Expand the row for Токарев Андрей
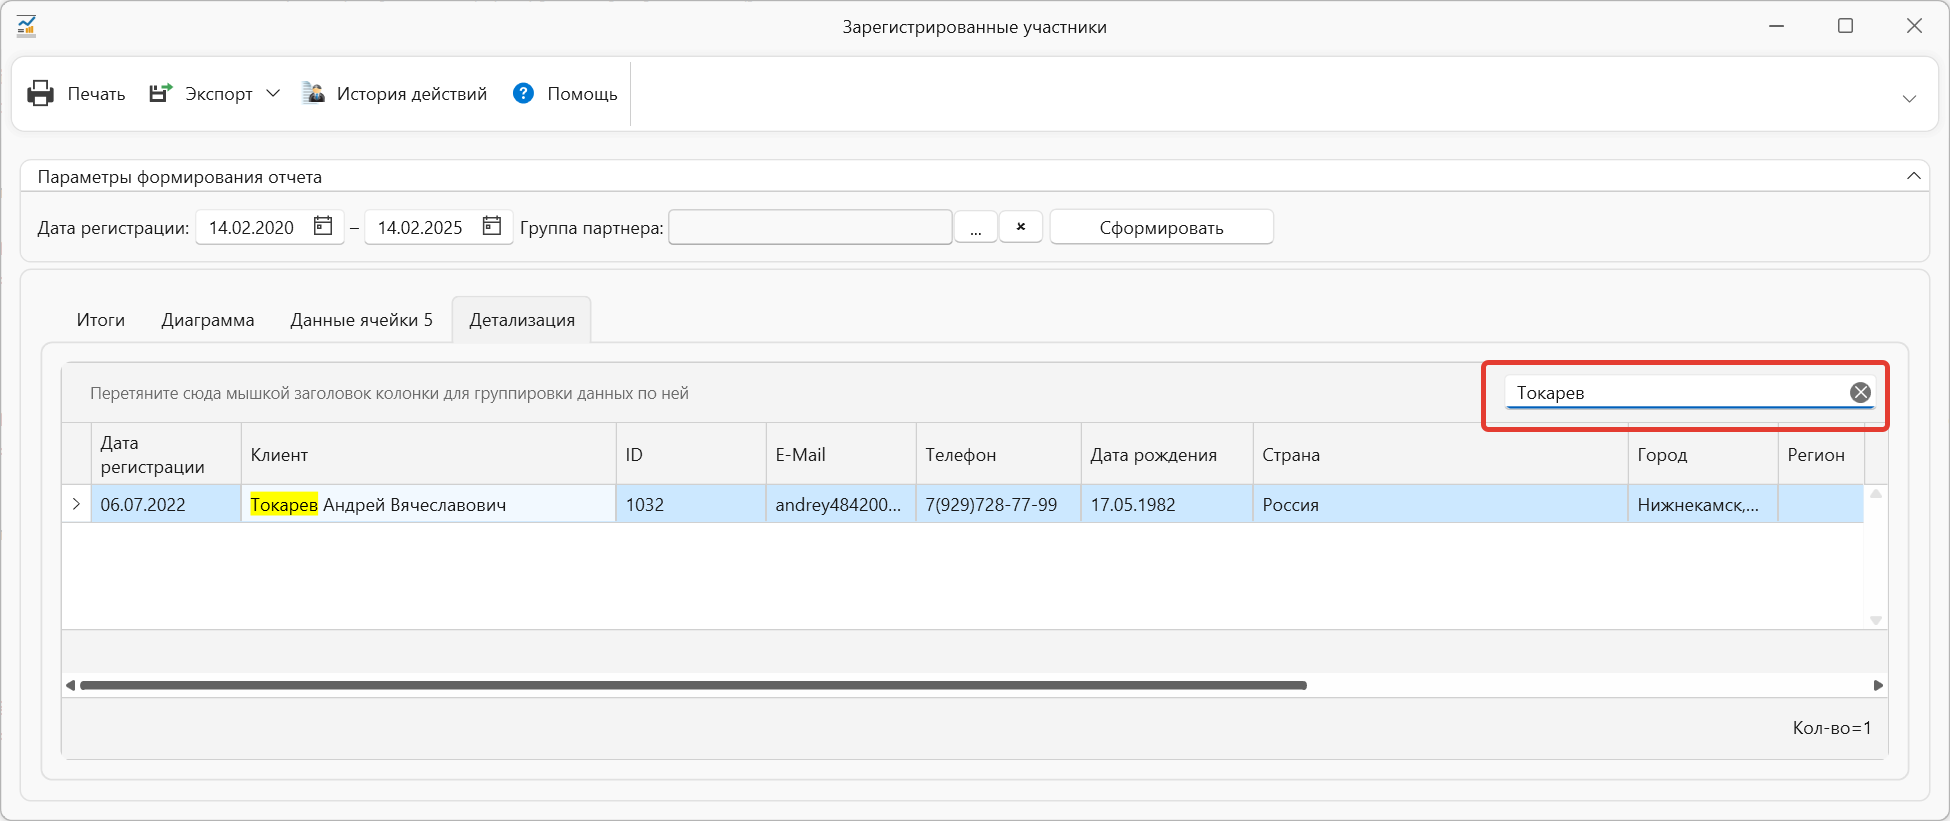 click(76, 504)
